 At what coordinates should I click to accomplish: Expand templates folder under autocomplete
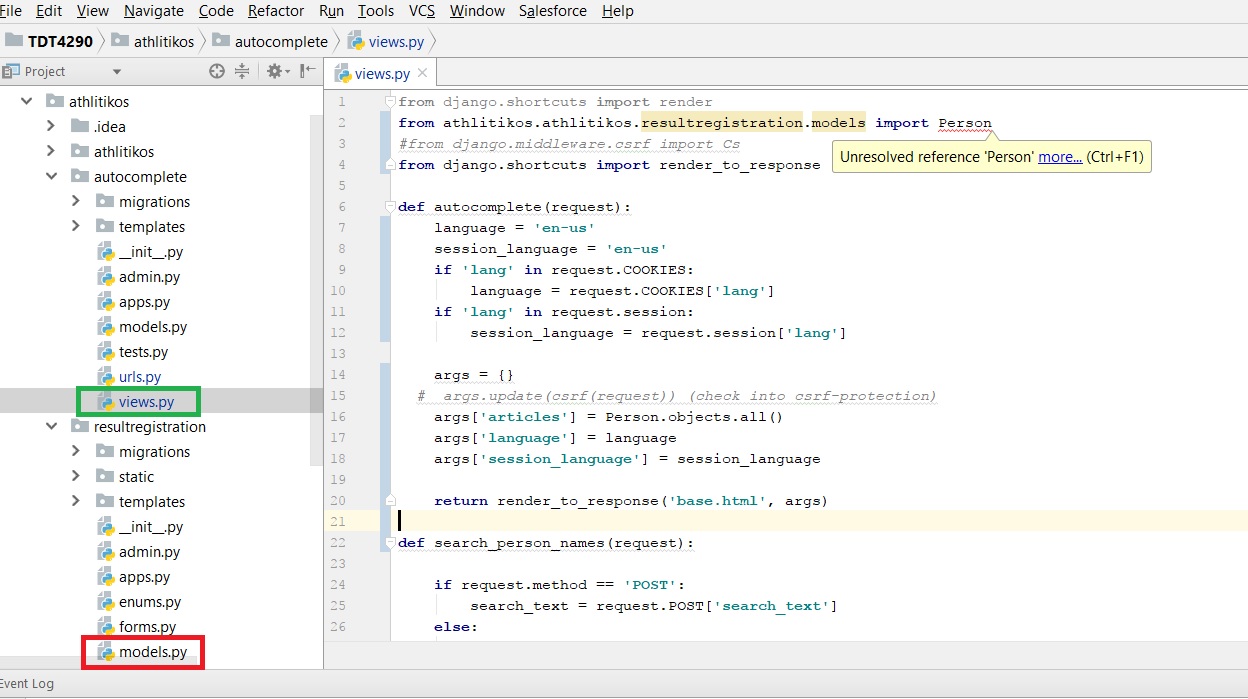[x=76, y=226]
